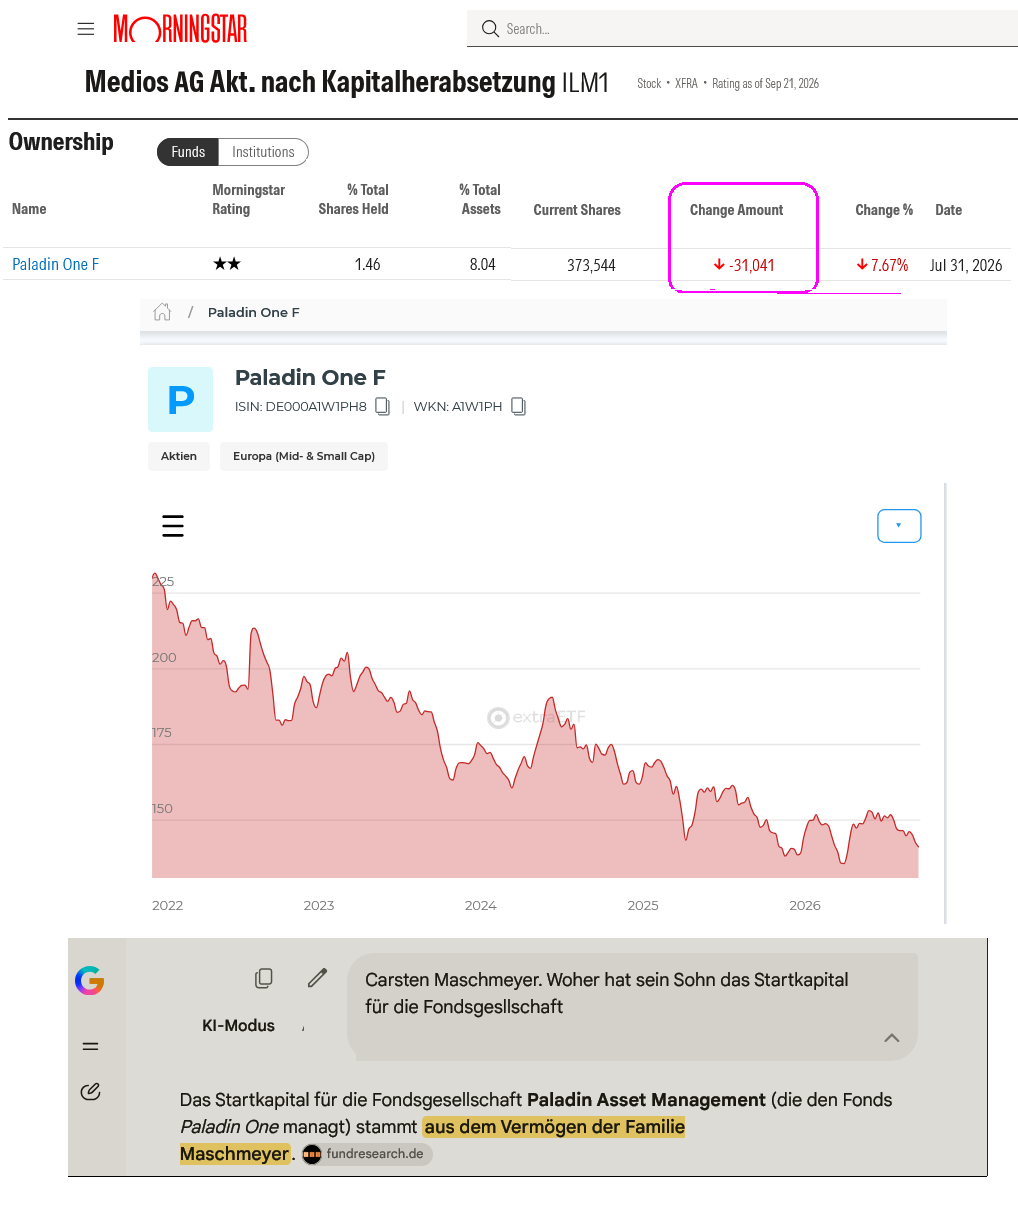Edit the query with pencil icon
The height and width of the screenshot is (1208, 1018).
click(317, 978)
